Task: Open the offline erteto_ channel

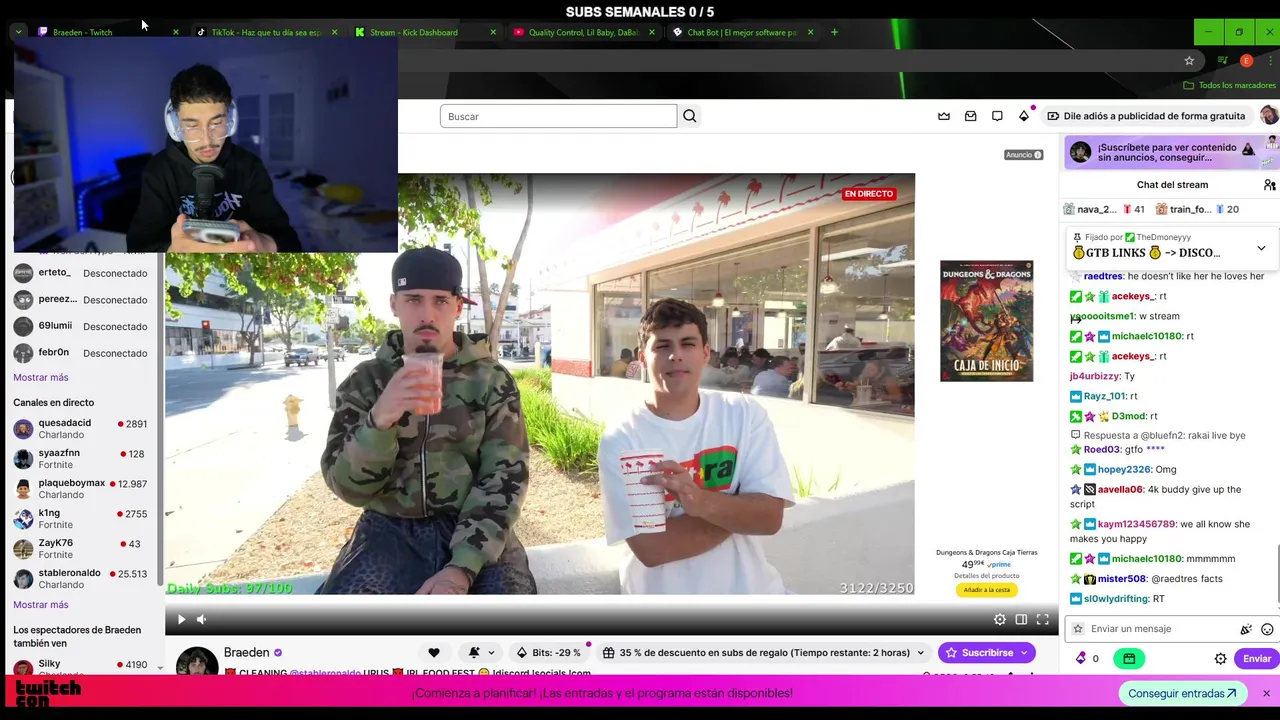Action: [x=80, y=273]
